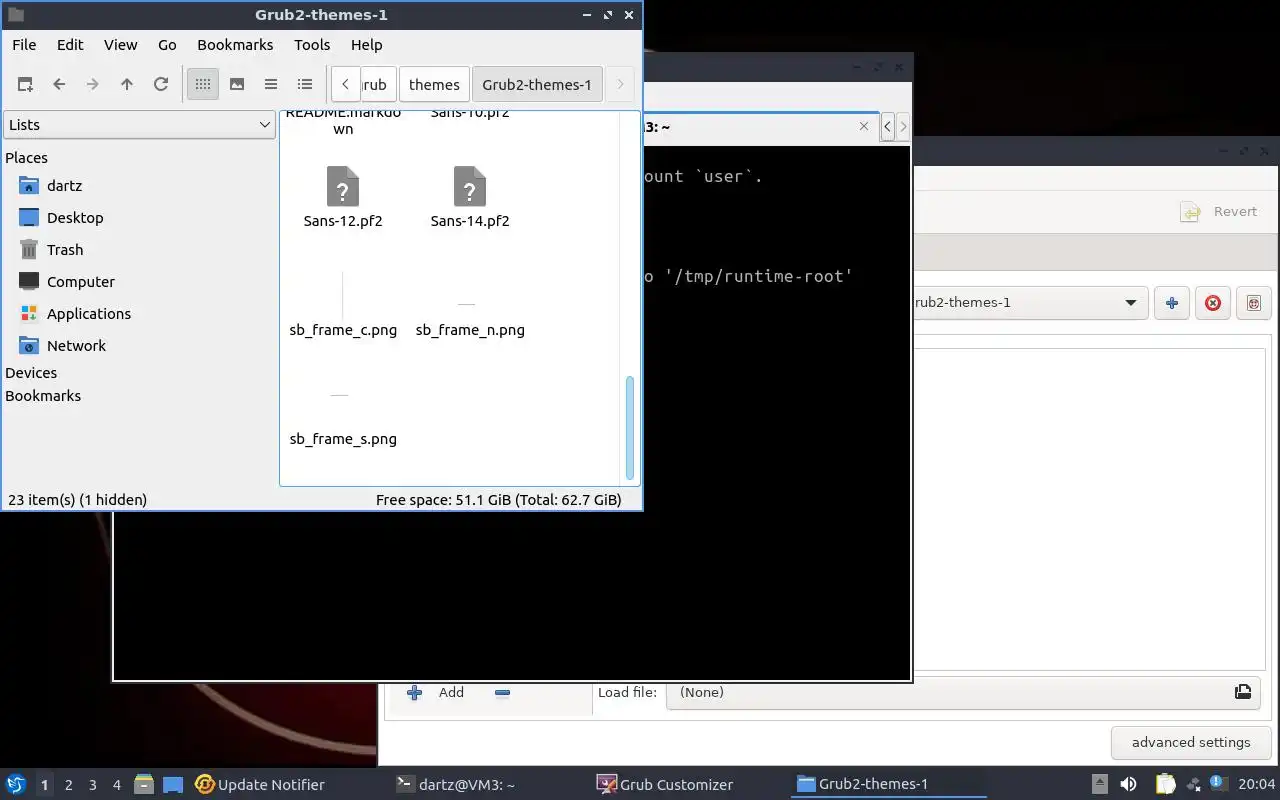
Task: Switch to thumbnail view mode
Action: pyautogui.click(x=237, y=85)
